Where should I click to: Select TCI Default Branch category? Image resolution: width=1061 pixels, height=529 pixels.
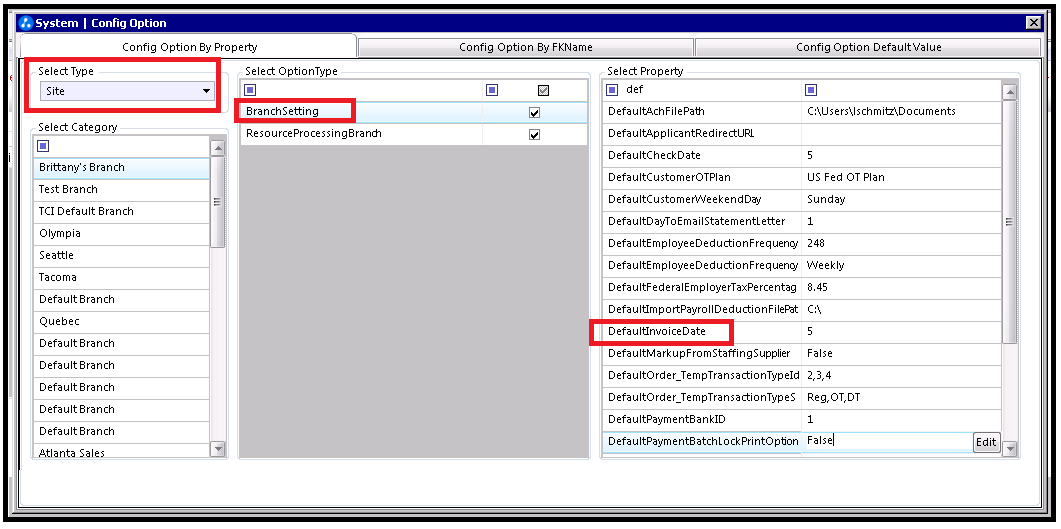click(122, 211)
